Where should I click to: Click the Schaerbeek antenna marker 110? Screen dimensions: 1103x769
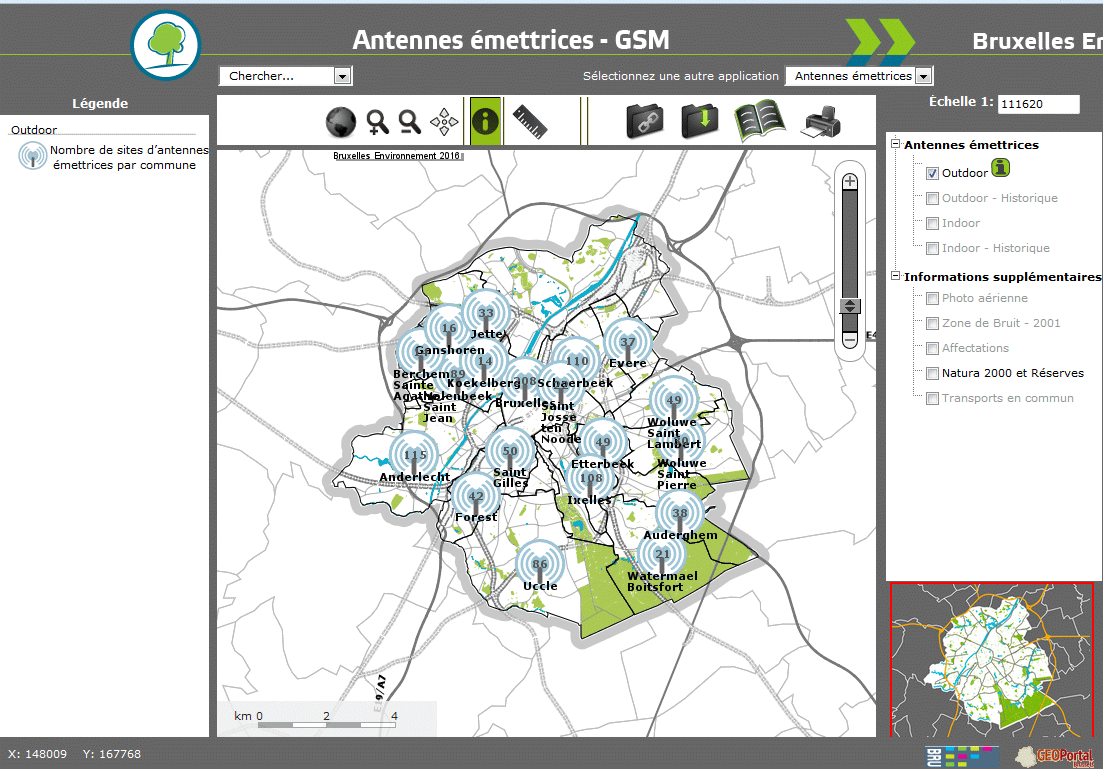point(576,361)
